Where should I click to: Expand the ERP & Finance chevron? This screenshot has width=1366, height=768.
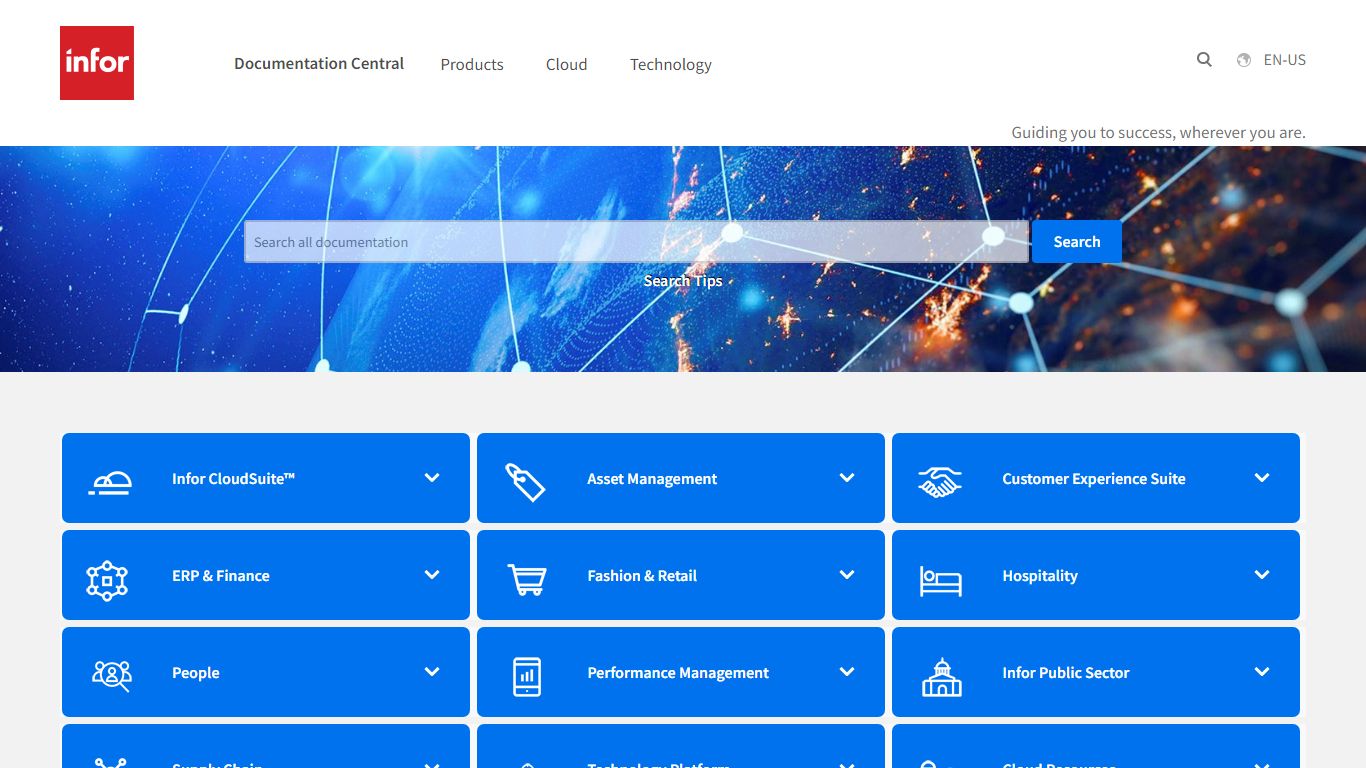(x=432, y=575)
